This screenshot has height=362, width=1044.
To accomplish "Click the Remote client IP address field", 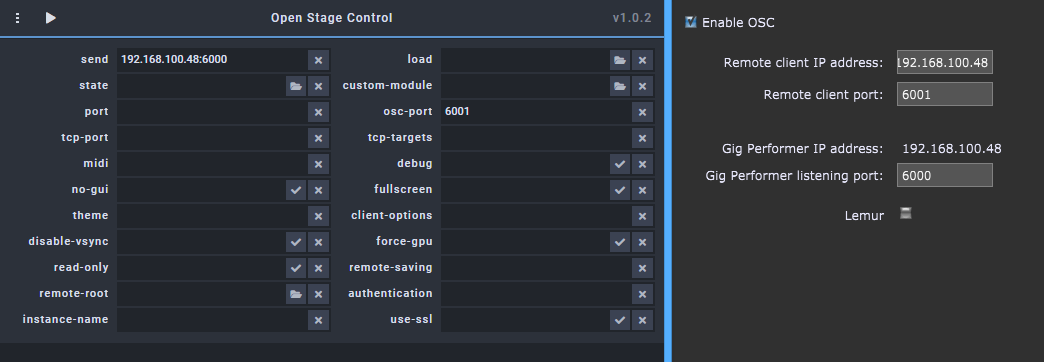I will coord(945,62).
